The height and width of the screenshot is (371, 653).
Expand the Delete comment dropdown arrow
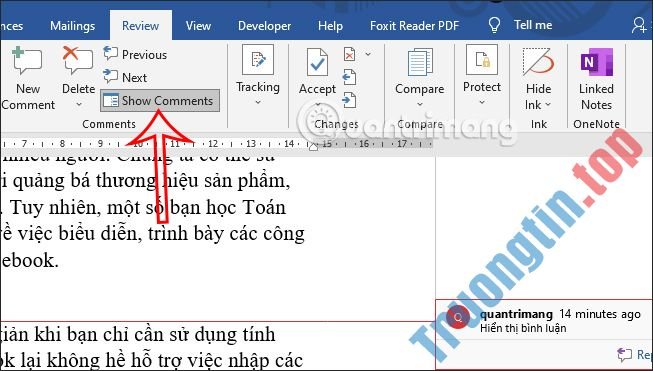(x=79, y=105)
